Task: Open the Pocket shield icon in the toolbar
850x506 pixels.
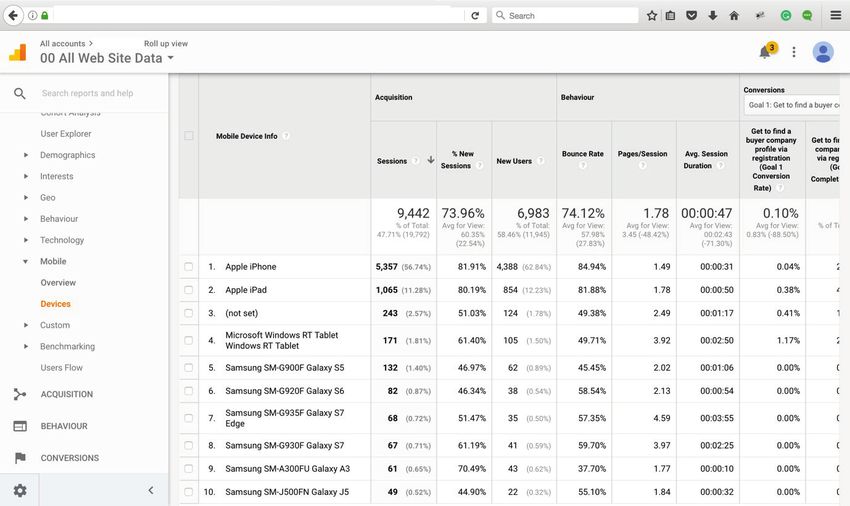Action: point(691,16)
